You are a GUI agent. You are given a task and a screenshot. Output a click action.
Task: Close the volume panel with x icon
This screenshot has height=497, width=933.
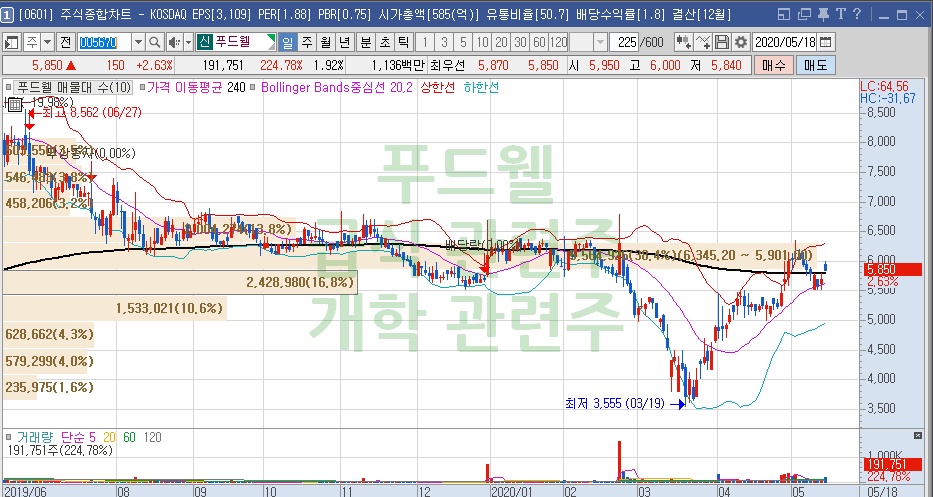coord(918,436)
